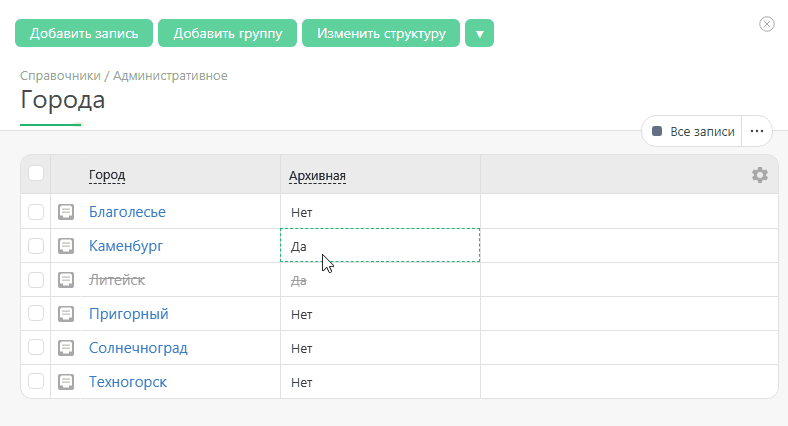Select Архивная cell Нет for Техногорск
The image size is (788, 426).
pyautogui.click(x=380, y=382)
